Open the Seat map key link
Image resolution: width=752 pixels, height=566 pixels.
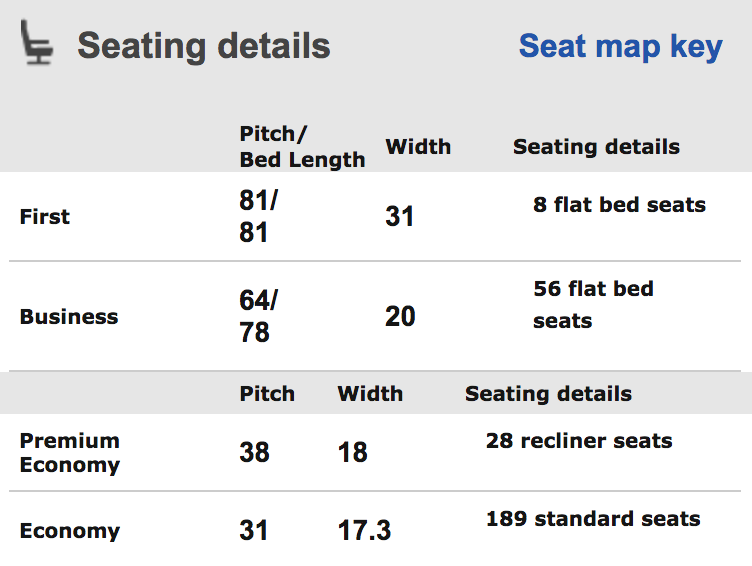coord(621,47)
